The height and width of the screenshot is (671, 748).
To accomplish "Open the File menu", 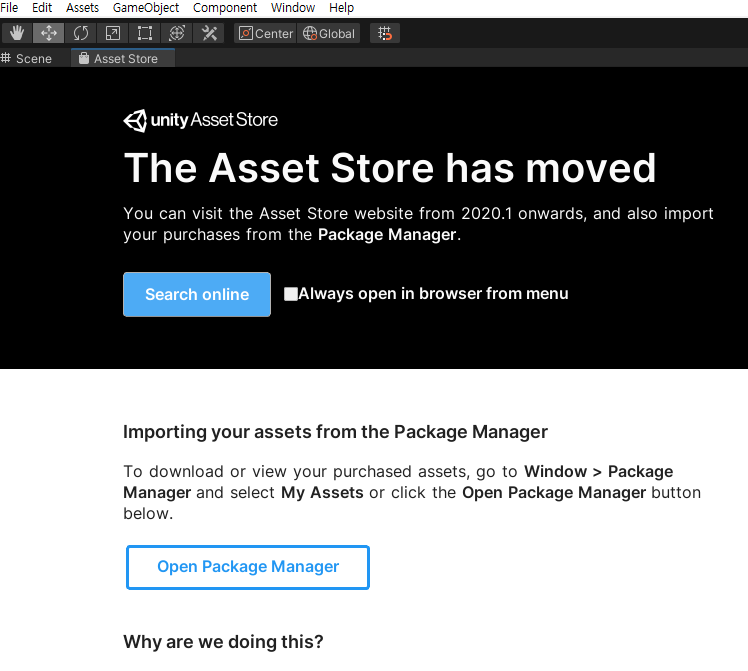I will click(9, 8).
